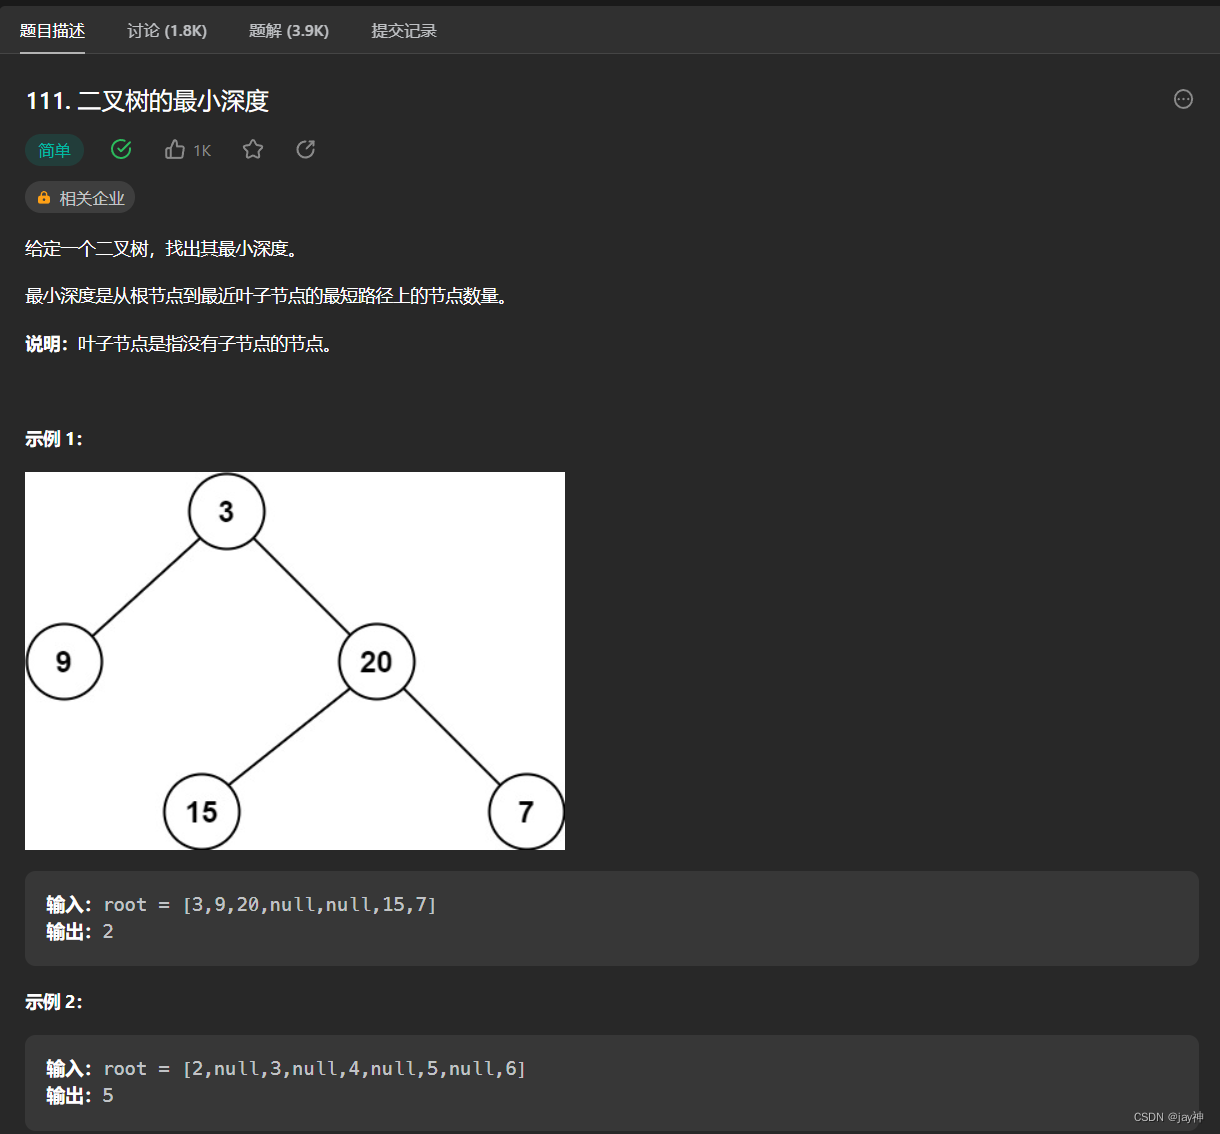Switch to the 讨论 (1.8K) tab
The width and height of the screenshot is (1220, 1134).
tap(166, 31)
